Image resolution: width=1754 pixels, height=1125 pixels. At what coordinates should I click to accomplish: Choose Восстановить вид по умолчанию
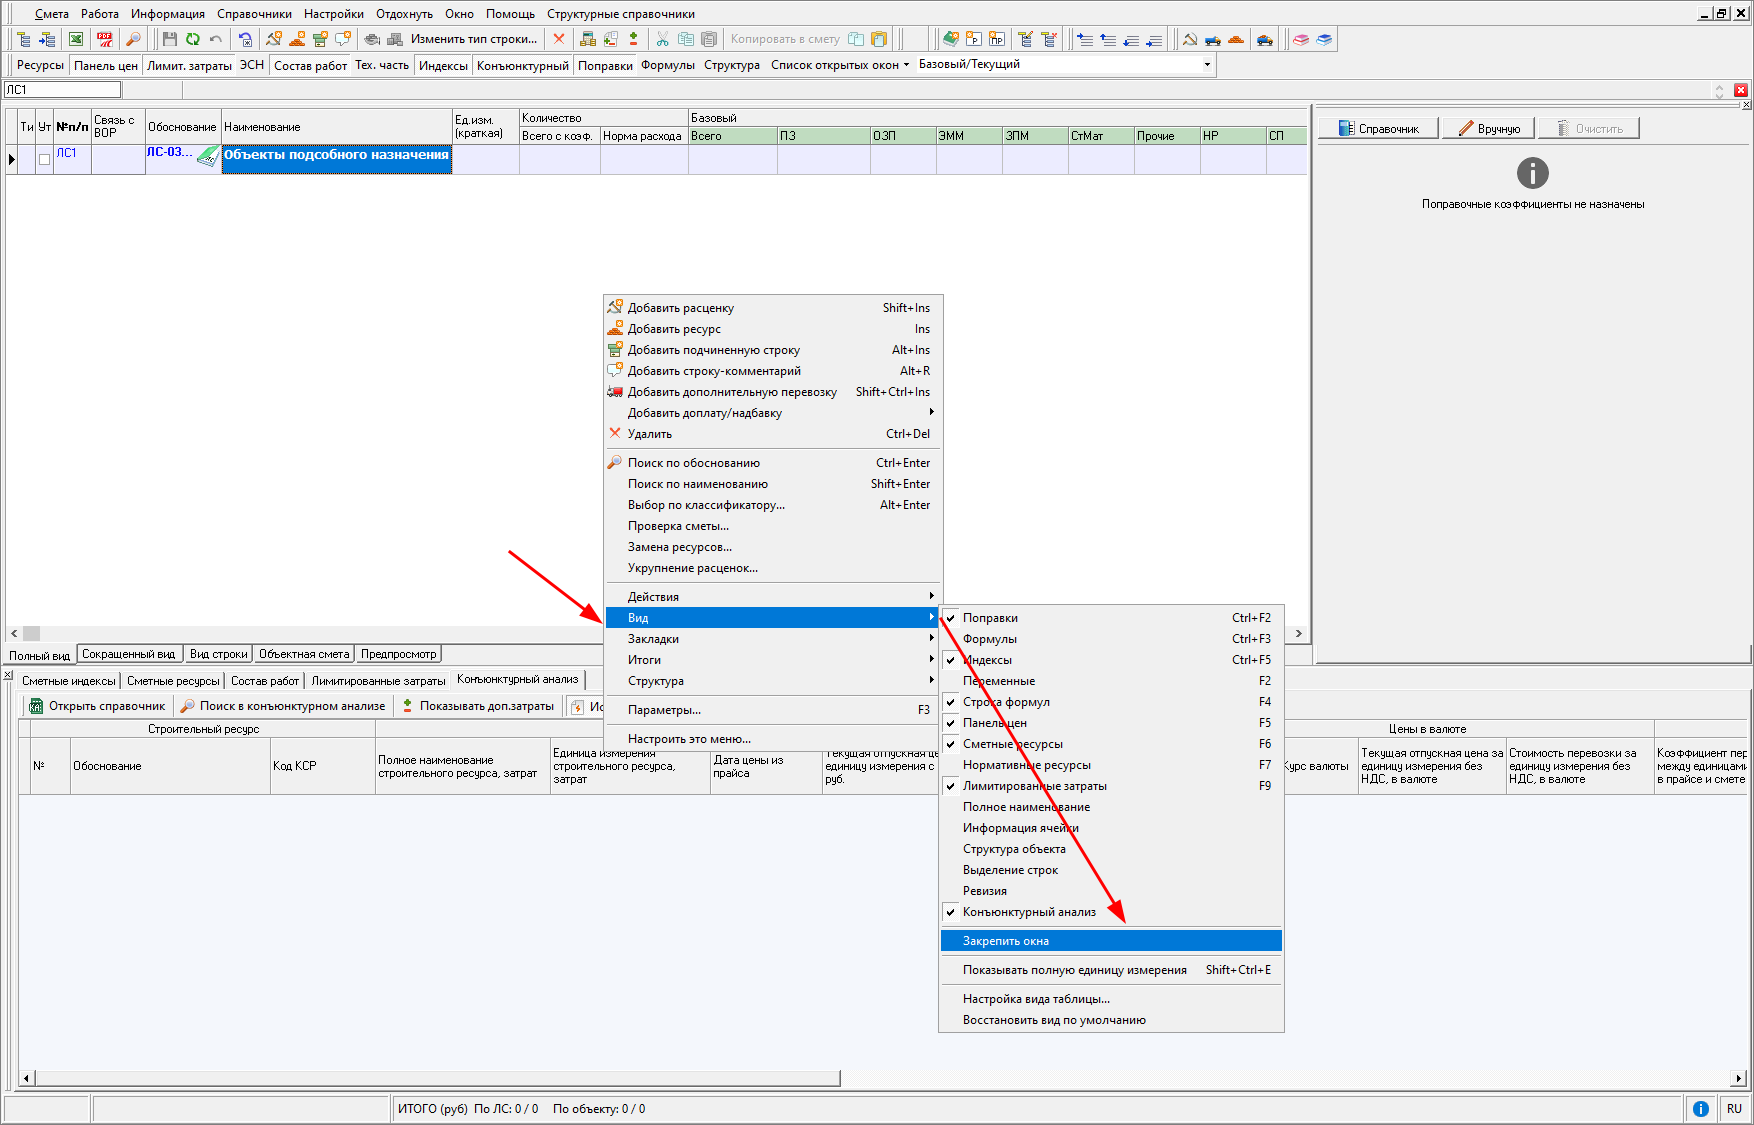(1112, 1020)
